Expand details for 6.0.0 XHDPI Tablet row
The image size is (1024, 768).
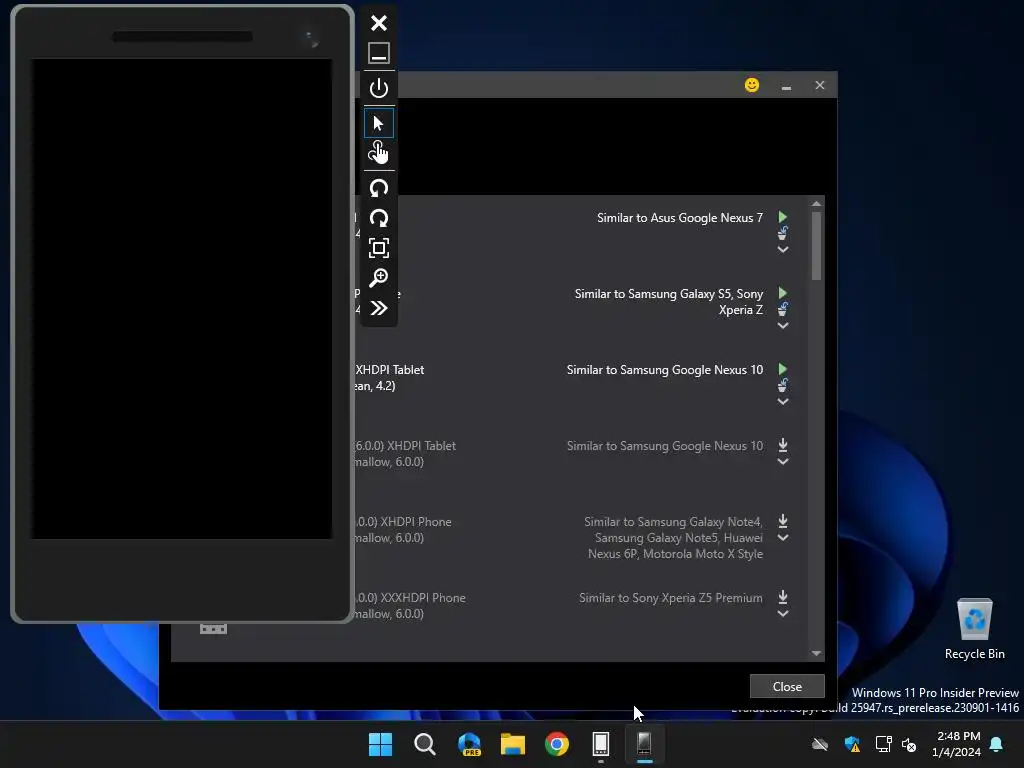coord(783,462)
